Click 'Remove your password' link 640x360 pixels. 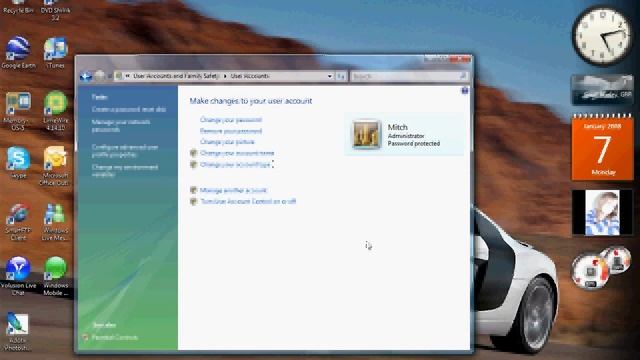click(231, 131)
